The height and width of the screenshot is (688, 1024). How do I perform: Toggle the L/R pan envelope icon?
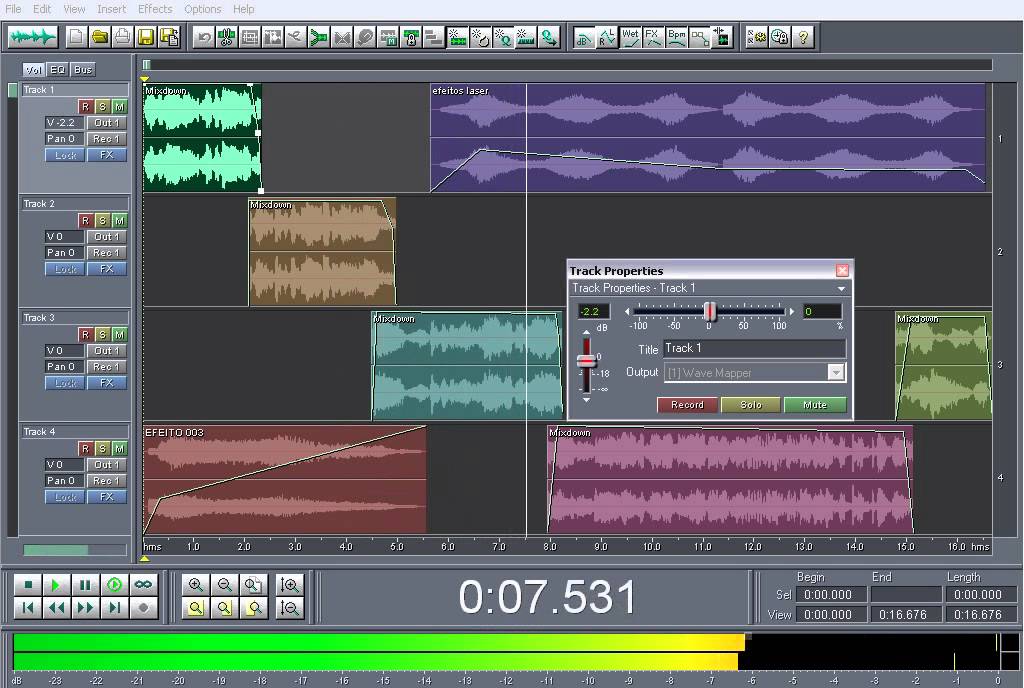(607, 37)
